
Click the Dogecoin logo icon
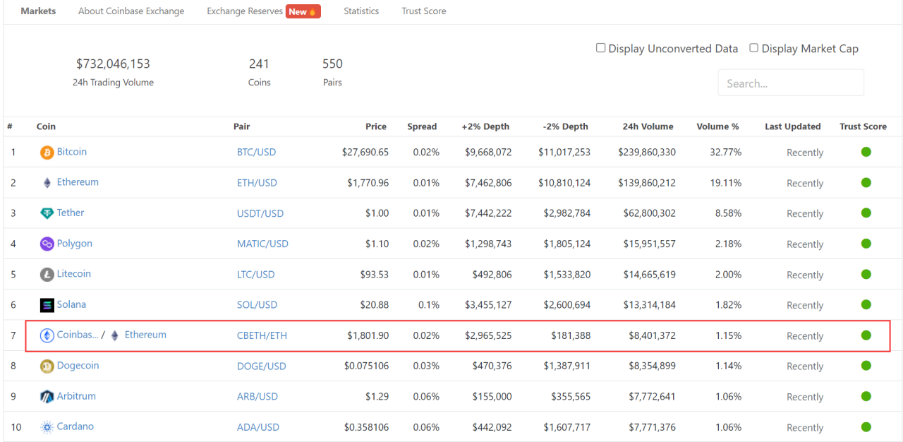coord(47,366)
